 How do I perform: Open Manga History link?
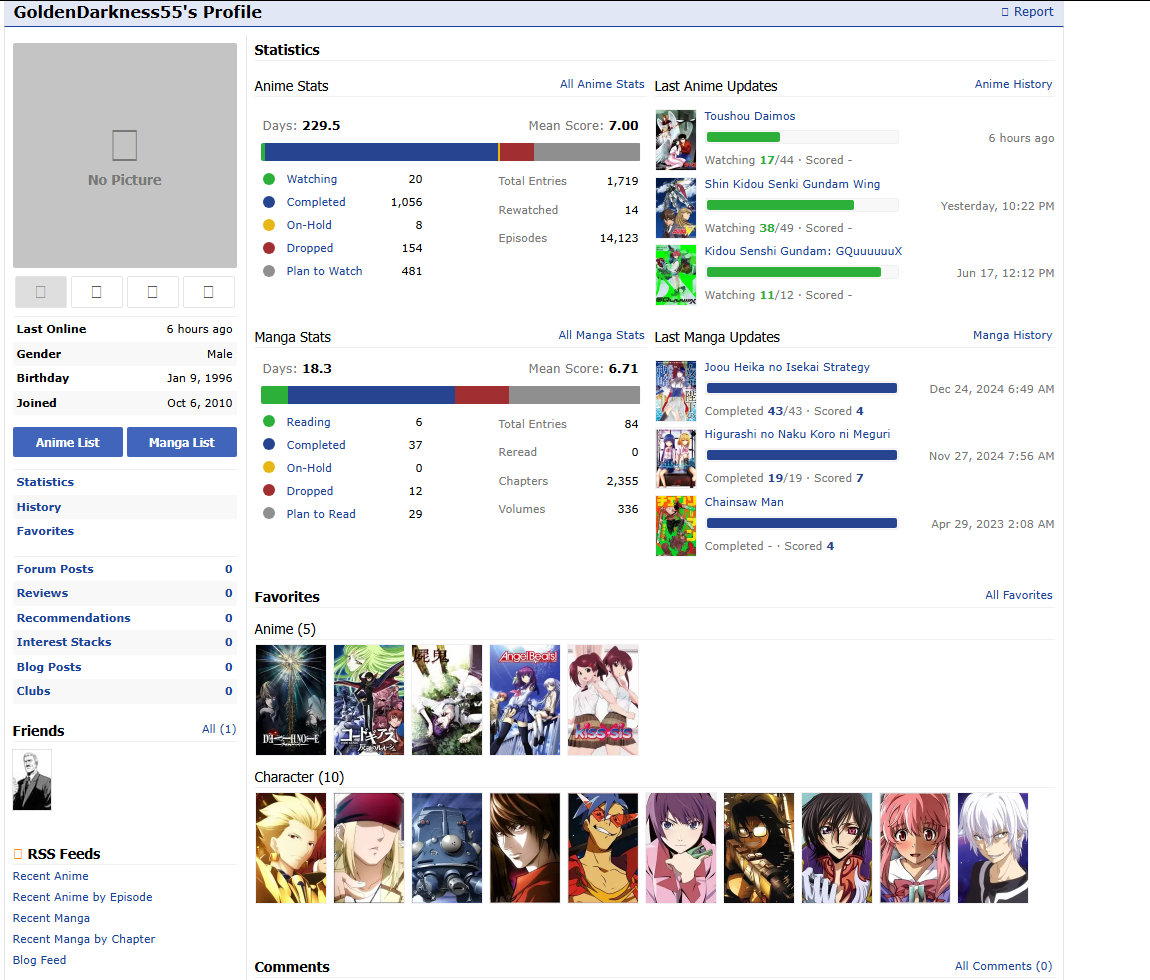coord(1013,335)
